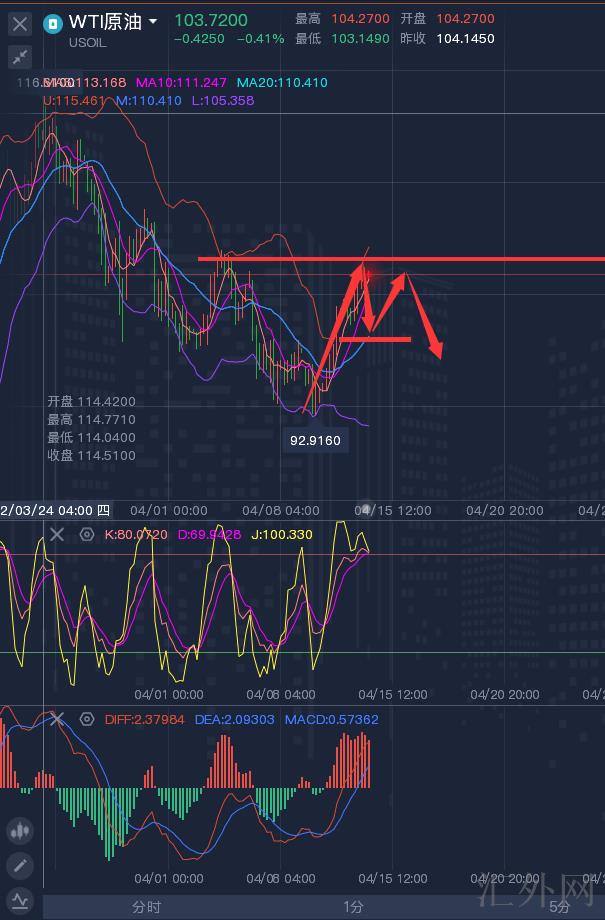
Task: Switch to the 分时 timeframe tab
Action: pos(147,907)
